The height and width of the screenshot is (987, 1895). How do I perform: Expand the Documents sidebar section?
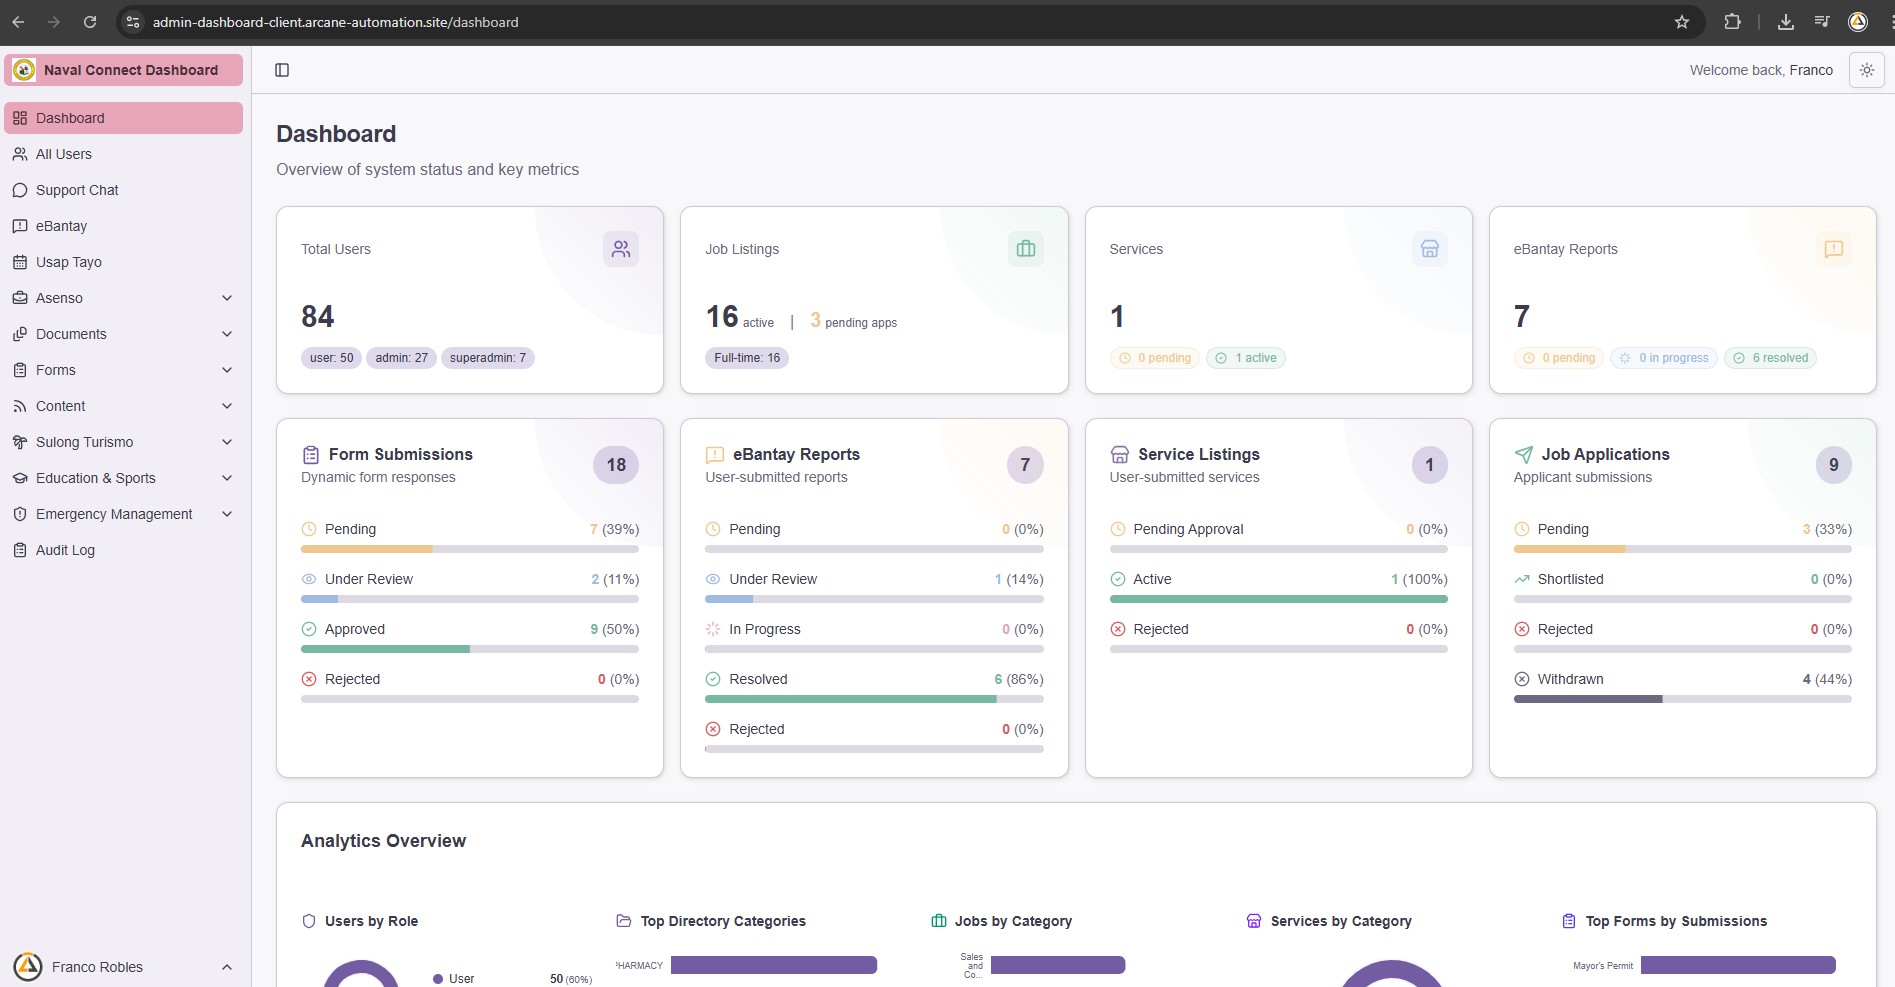point(124,334)
